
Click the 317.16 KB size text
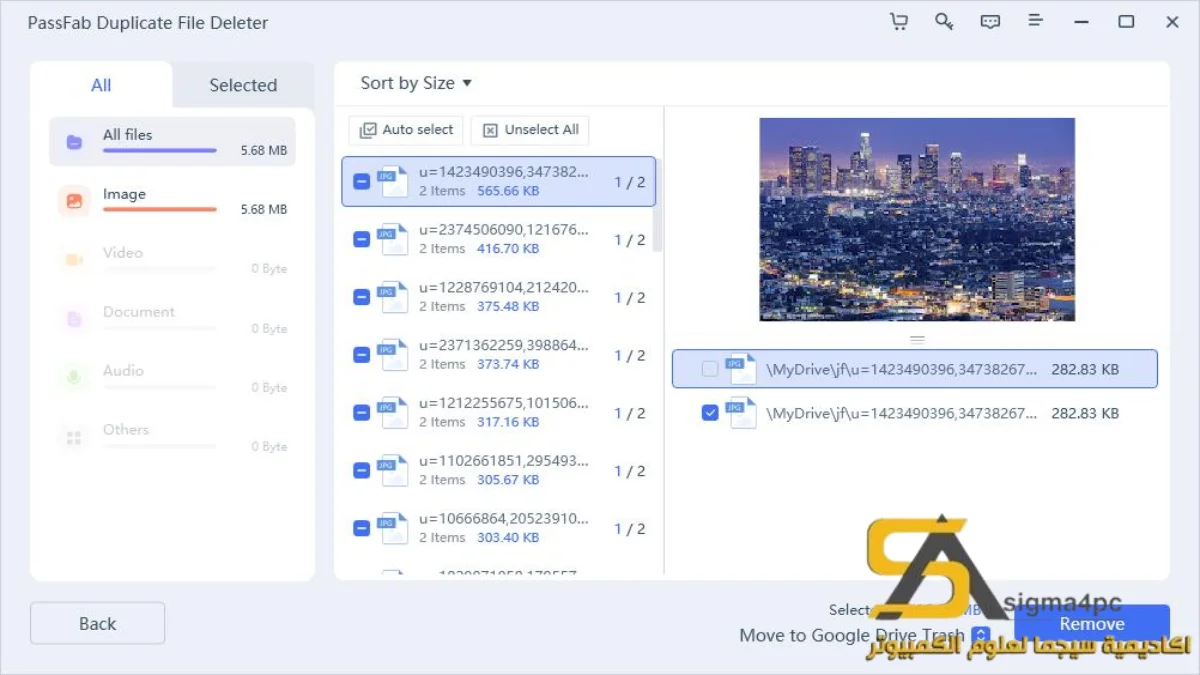(508, 423)
